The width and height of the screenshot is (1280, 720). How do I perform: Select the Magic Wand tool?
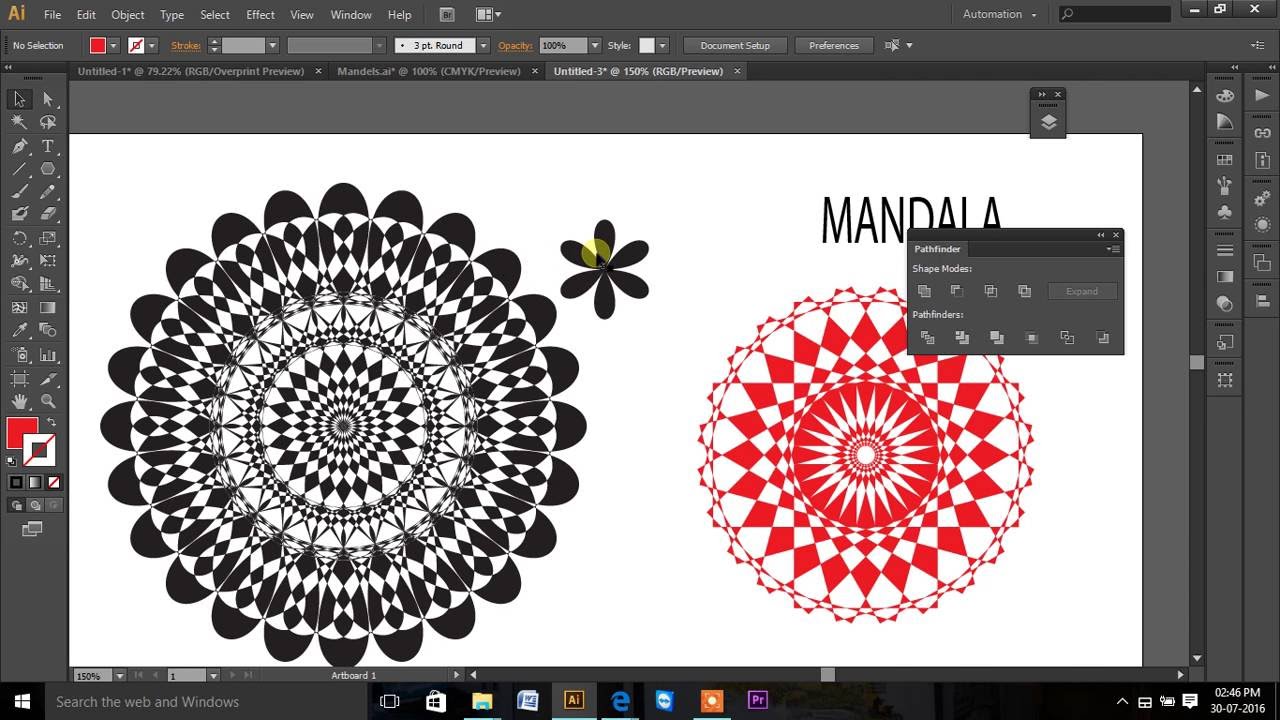click(19, 122)
